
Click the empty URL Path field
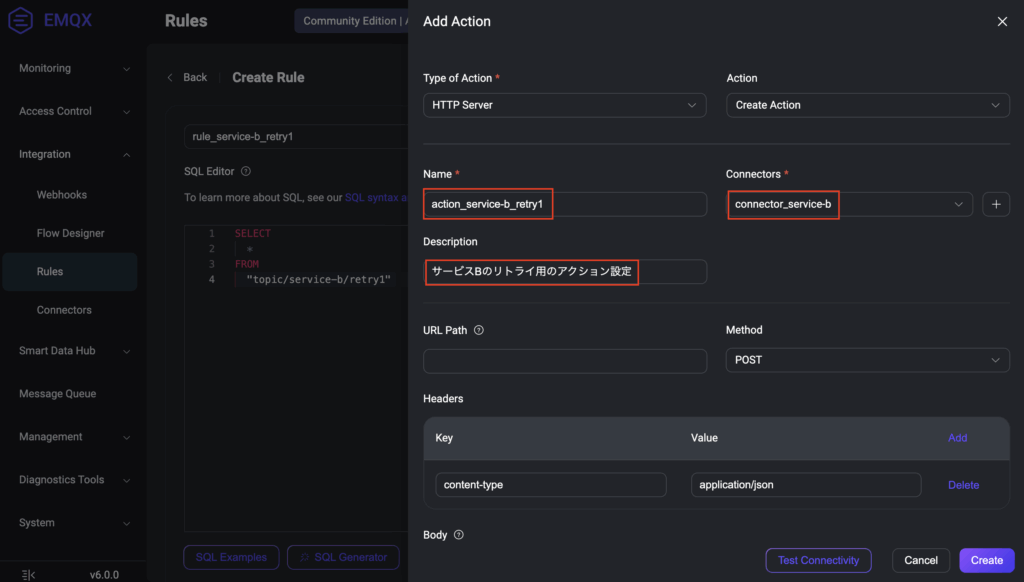(x=565, y=360)
